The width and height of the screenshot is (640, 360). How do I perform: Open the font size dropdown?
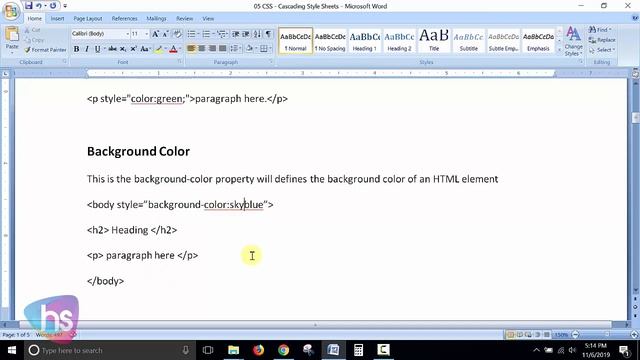pos(147,34)
